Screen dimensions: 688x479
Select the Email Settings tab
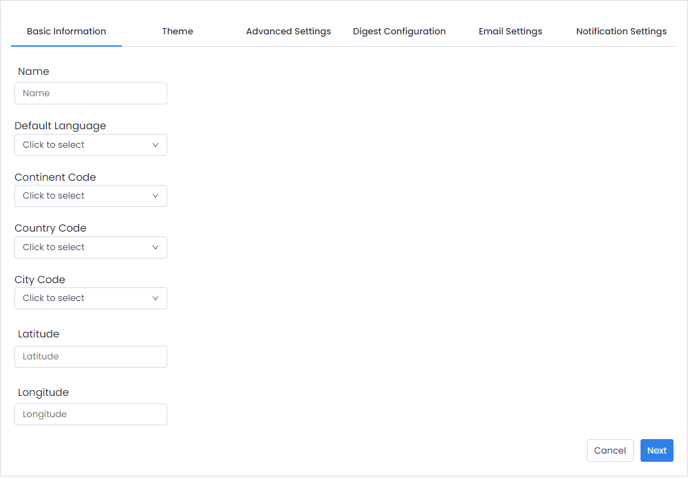(510, 31)
